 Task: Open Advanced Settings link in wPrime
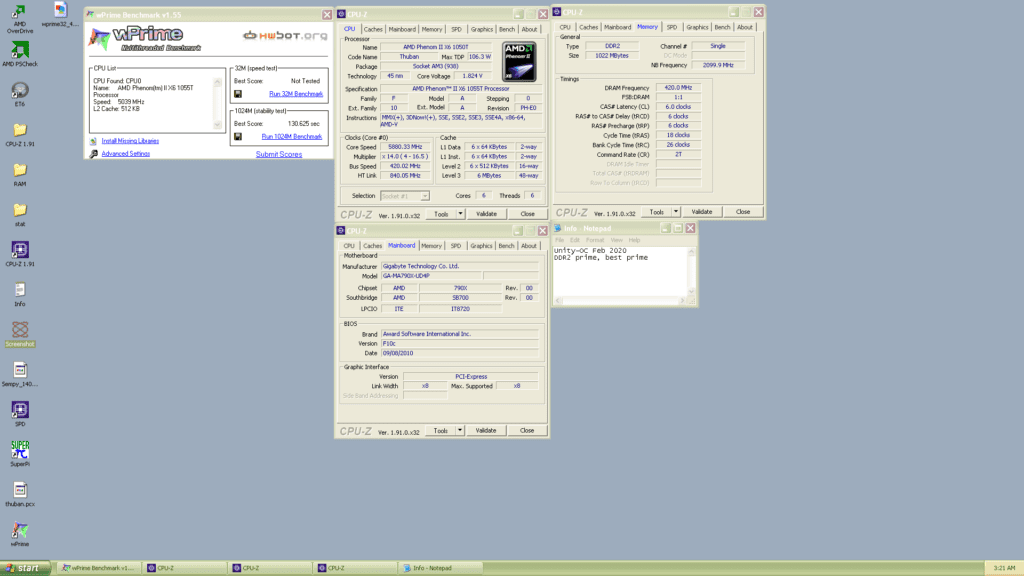pyautogui.click(x=125, y=154)
